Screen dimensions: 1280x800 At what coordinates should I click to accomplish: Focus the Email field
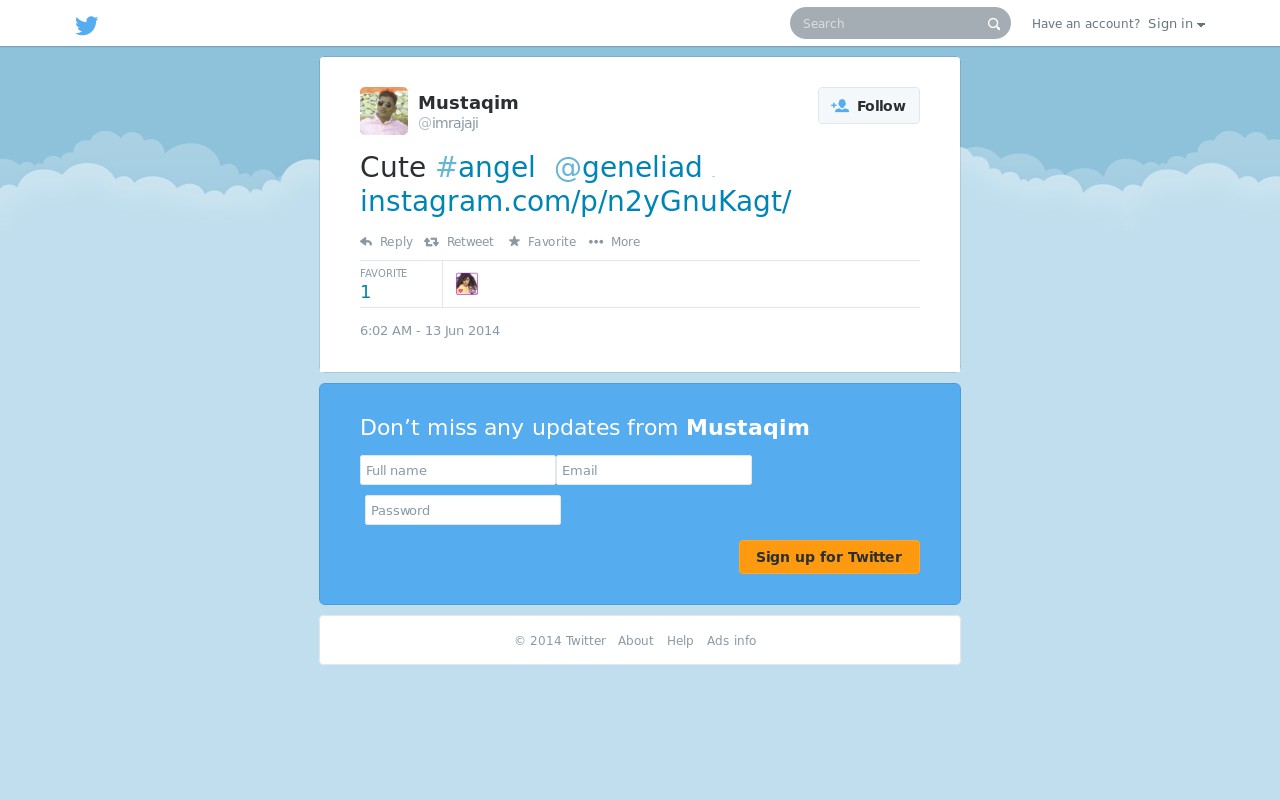tap(654, 470)
